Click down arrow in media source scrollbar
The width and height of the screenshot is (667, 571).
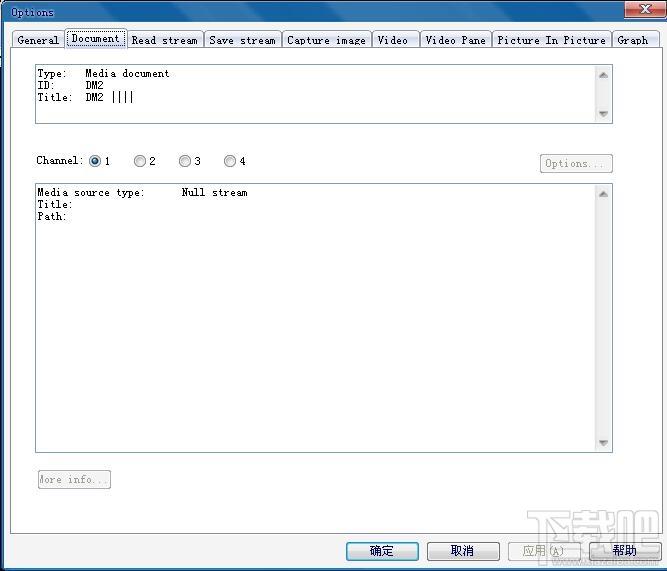(603, 443)
